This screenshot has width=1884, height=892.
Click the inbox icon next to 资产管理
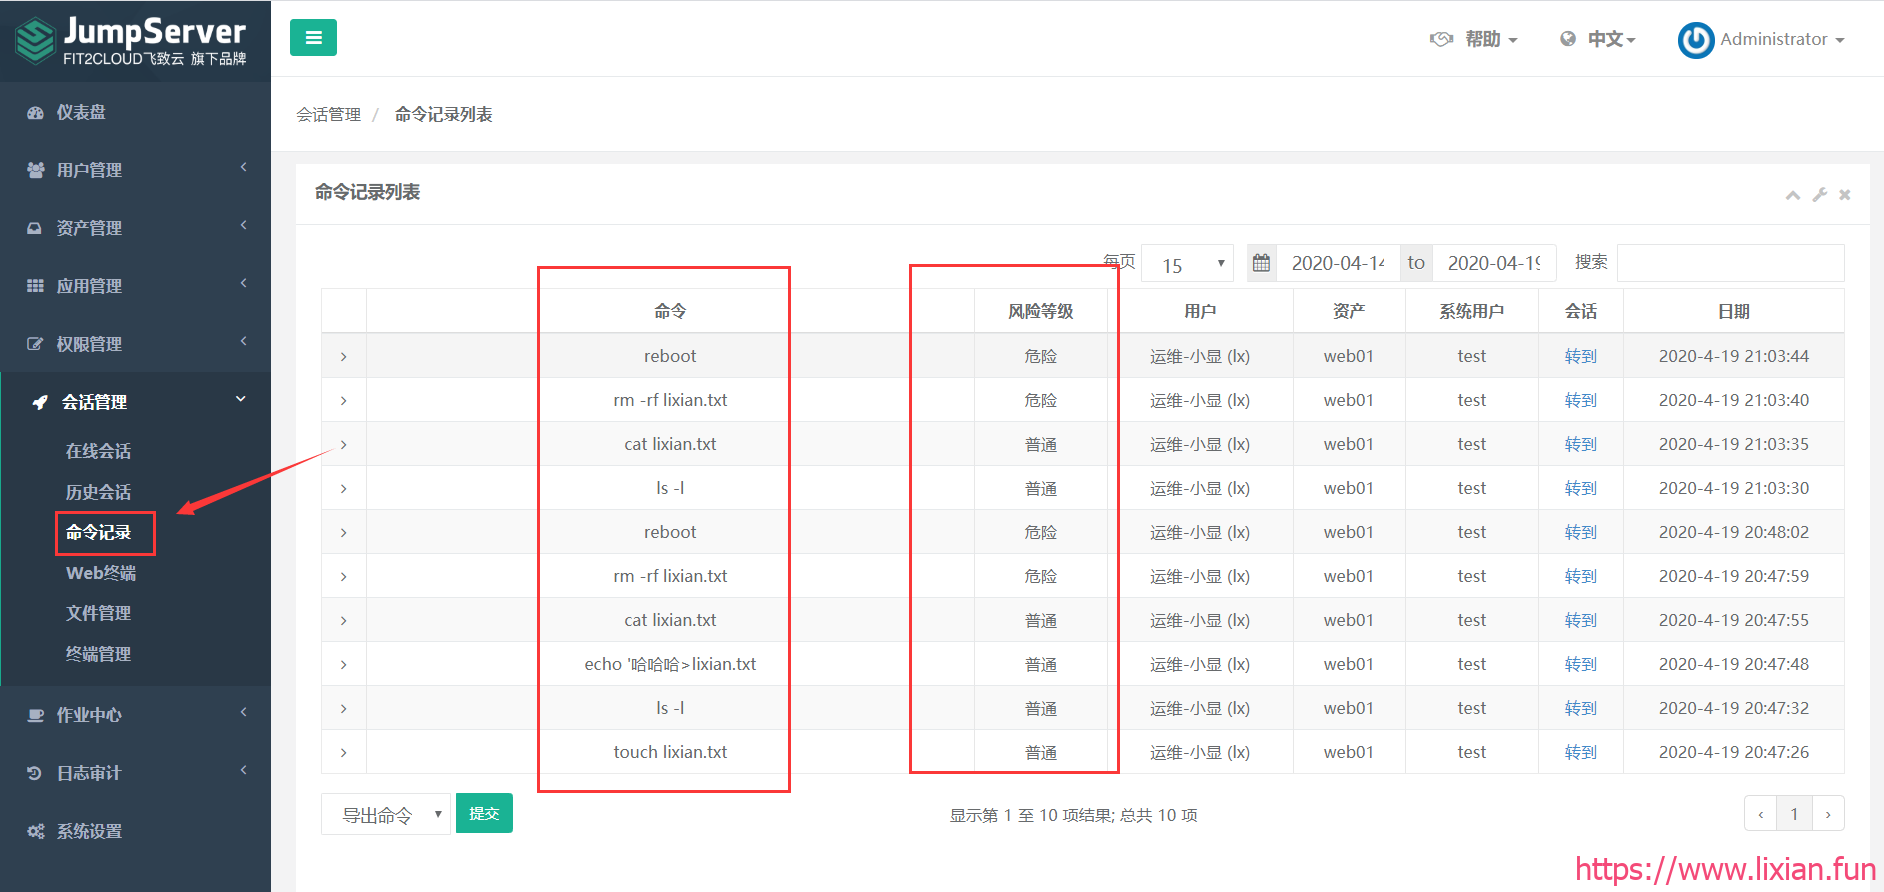[35, 229]
